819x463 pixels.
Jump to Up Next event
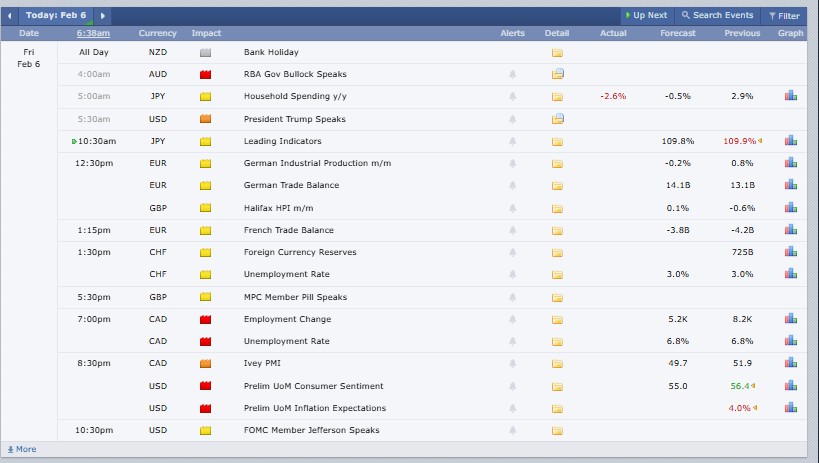pos(645,16)
